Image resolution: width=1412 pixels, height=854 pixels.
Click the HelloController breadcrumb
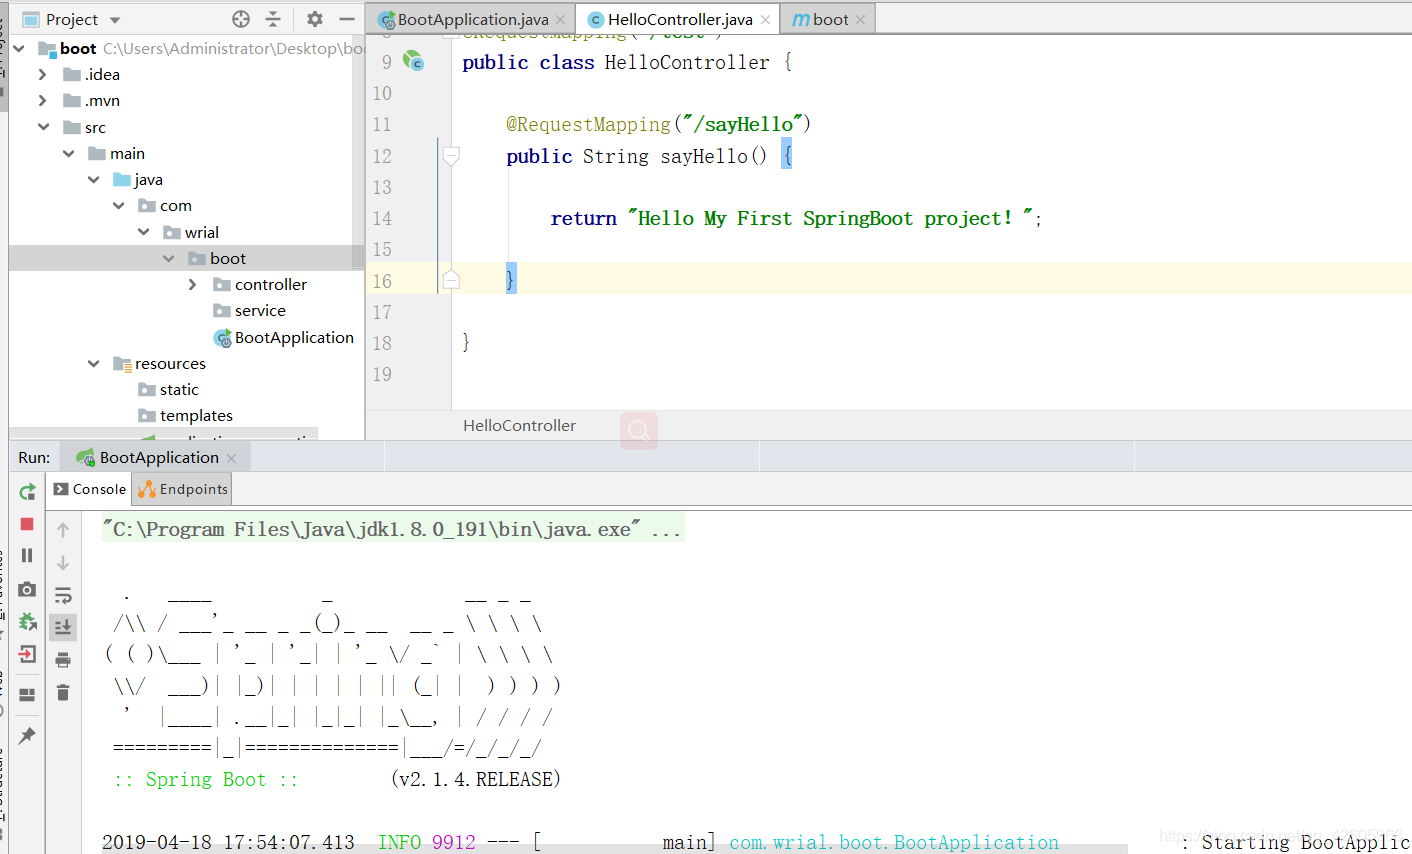(x=519, y=425)
